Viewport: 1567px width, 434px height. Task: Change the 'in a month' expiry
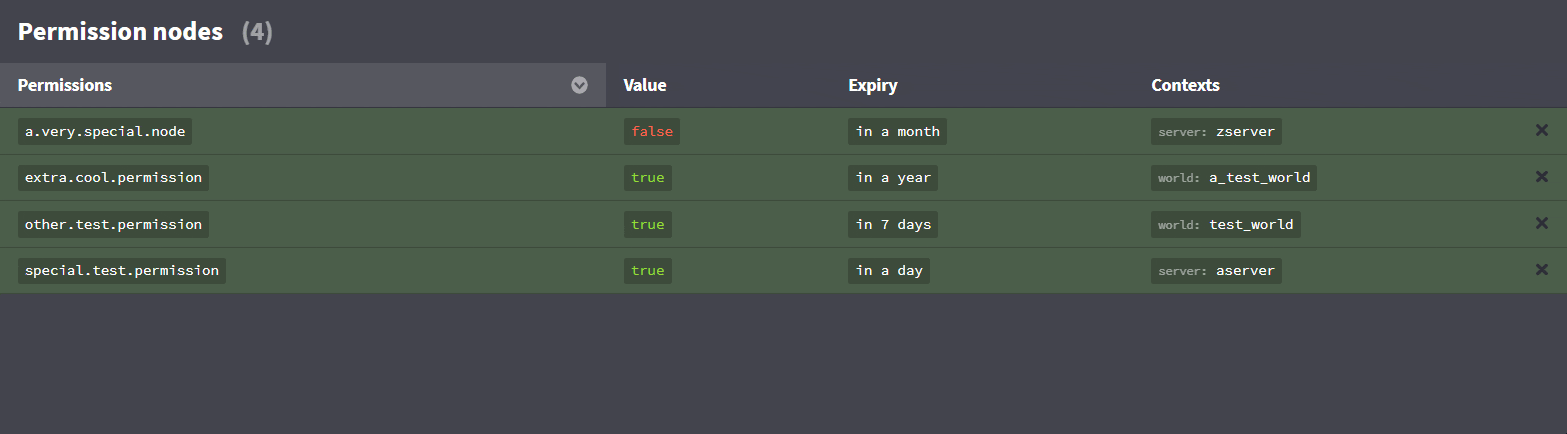(x=897, y=131)
